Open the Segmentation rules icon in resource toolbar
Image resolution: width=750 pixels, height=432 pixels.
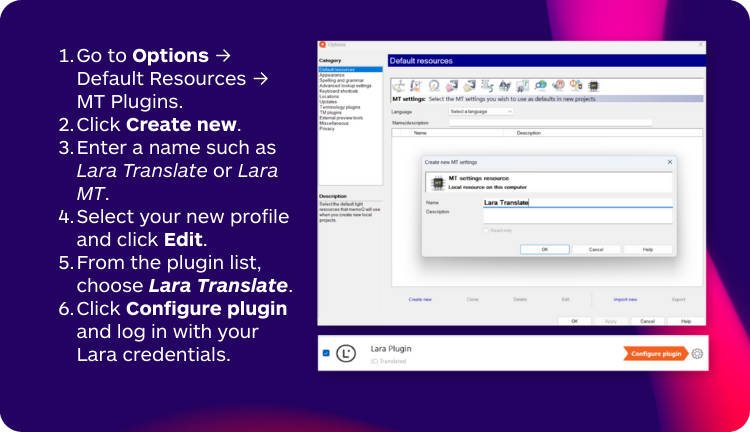[x=399, y=86]
